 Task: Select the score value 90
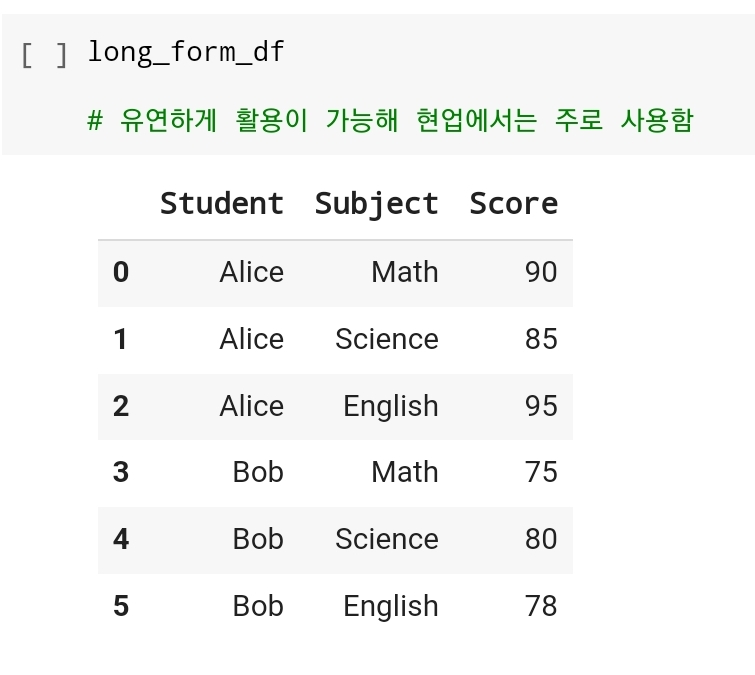(541, 272)
